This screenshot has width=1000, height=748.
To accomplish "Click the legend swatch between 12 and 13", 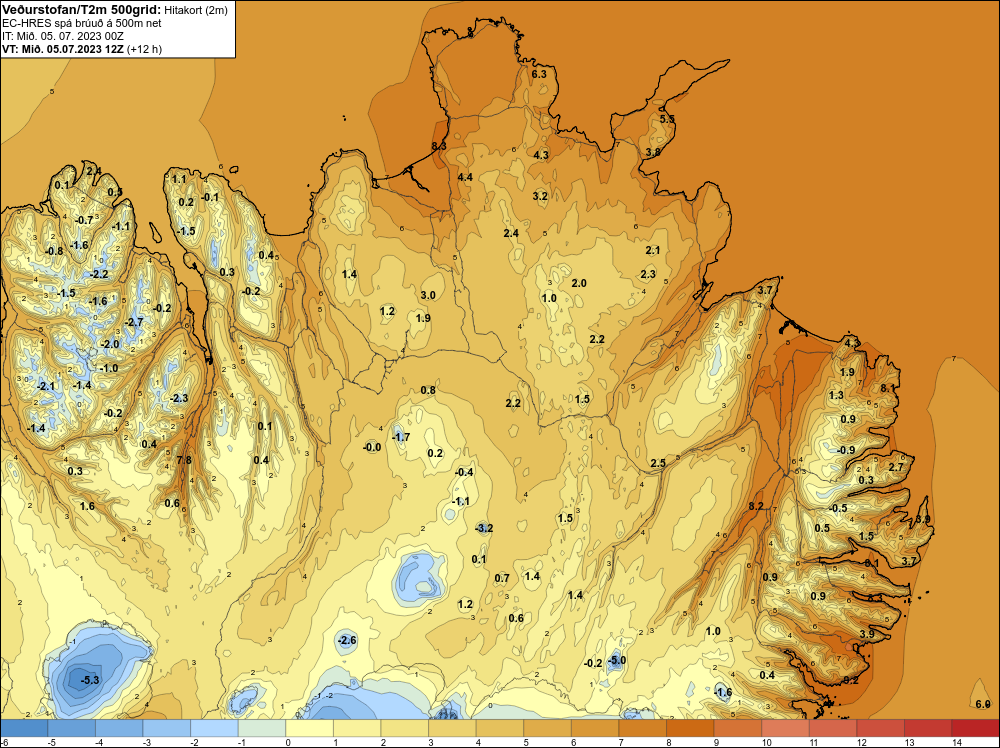I will tap(880, 728).
